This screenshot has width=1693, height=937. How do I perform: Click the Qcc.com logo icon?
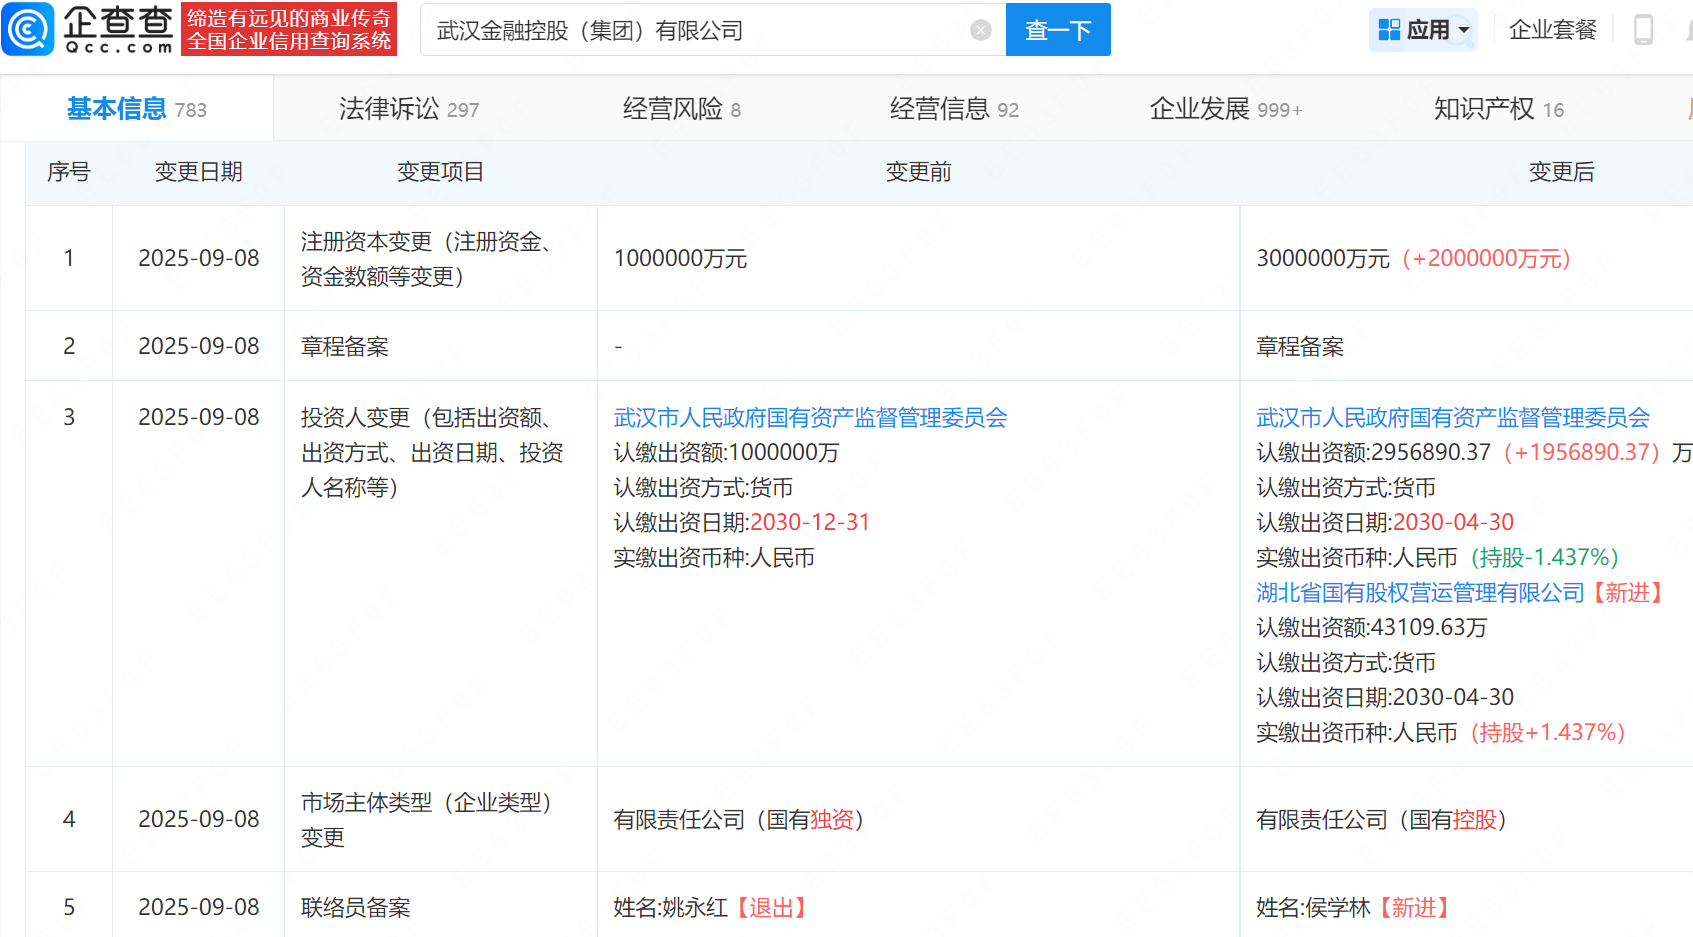pyautogui.click(x=28, y=29)
